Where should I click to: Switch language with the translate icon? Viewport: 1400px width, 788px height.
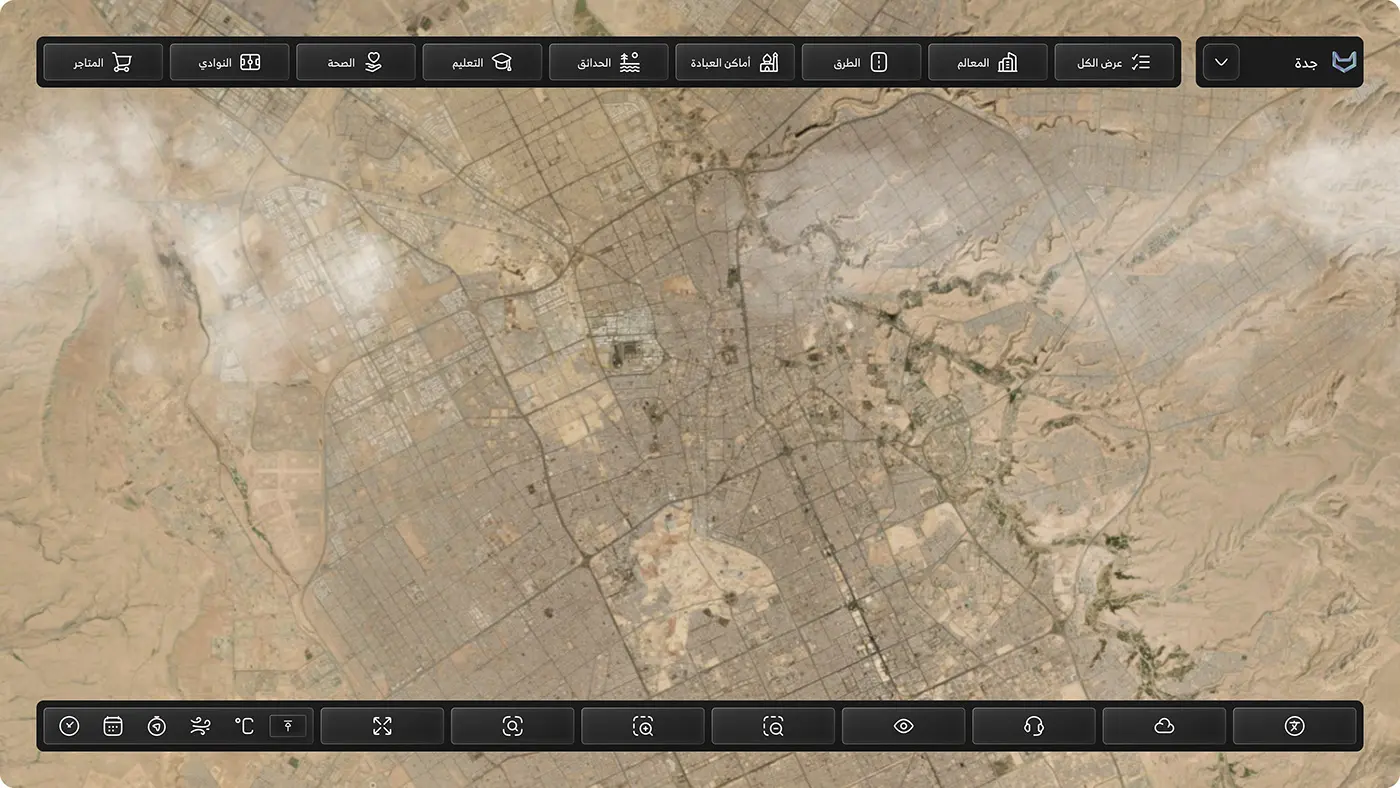(1295, 726)
